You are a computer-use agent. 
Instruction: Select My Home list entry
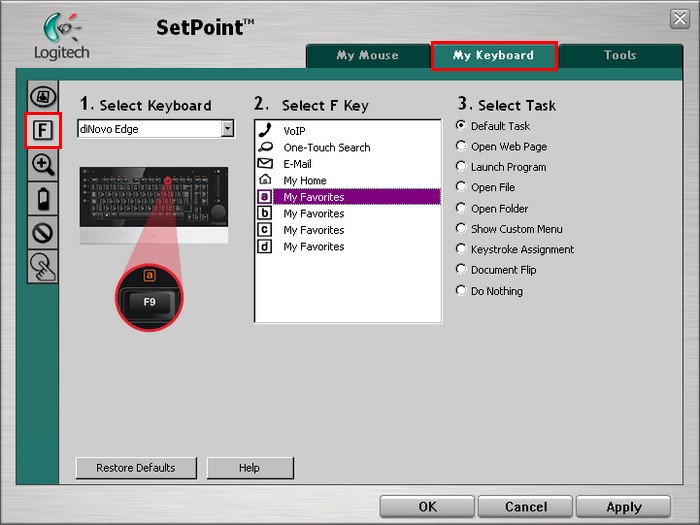pyautogui.click(x=348, y=180)
